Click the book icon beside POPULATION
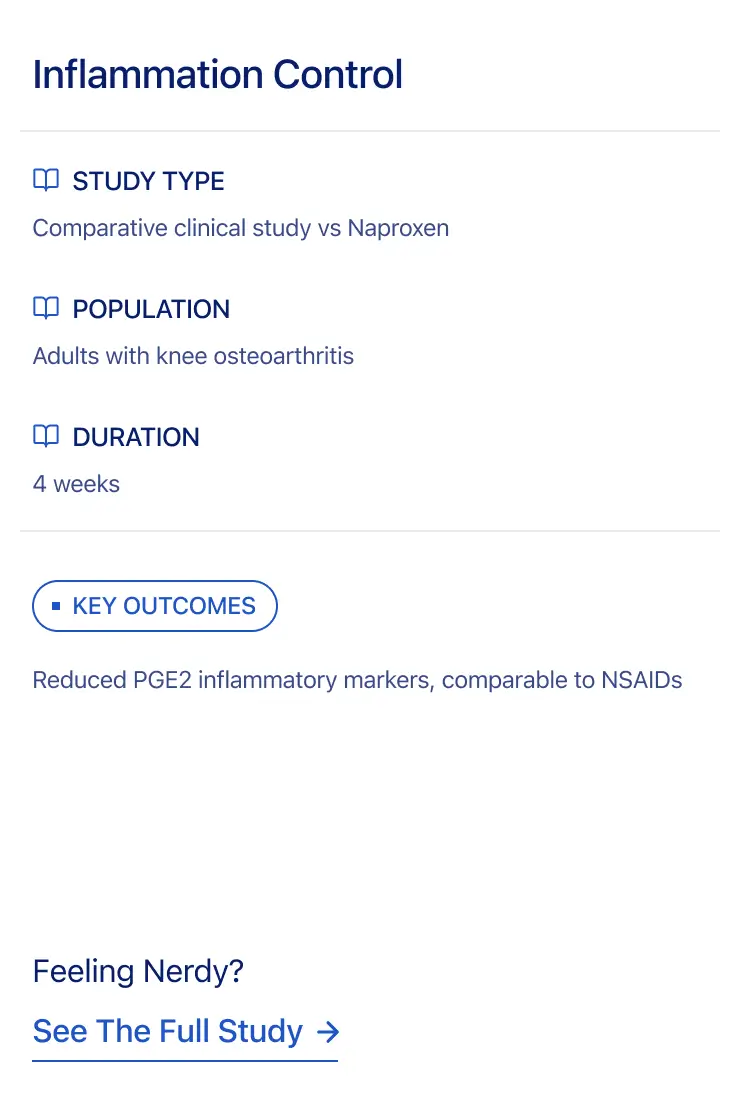The height and width of the screenshot is (1102, 740). click(46, 309)
